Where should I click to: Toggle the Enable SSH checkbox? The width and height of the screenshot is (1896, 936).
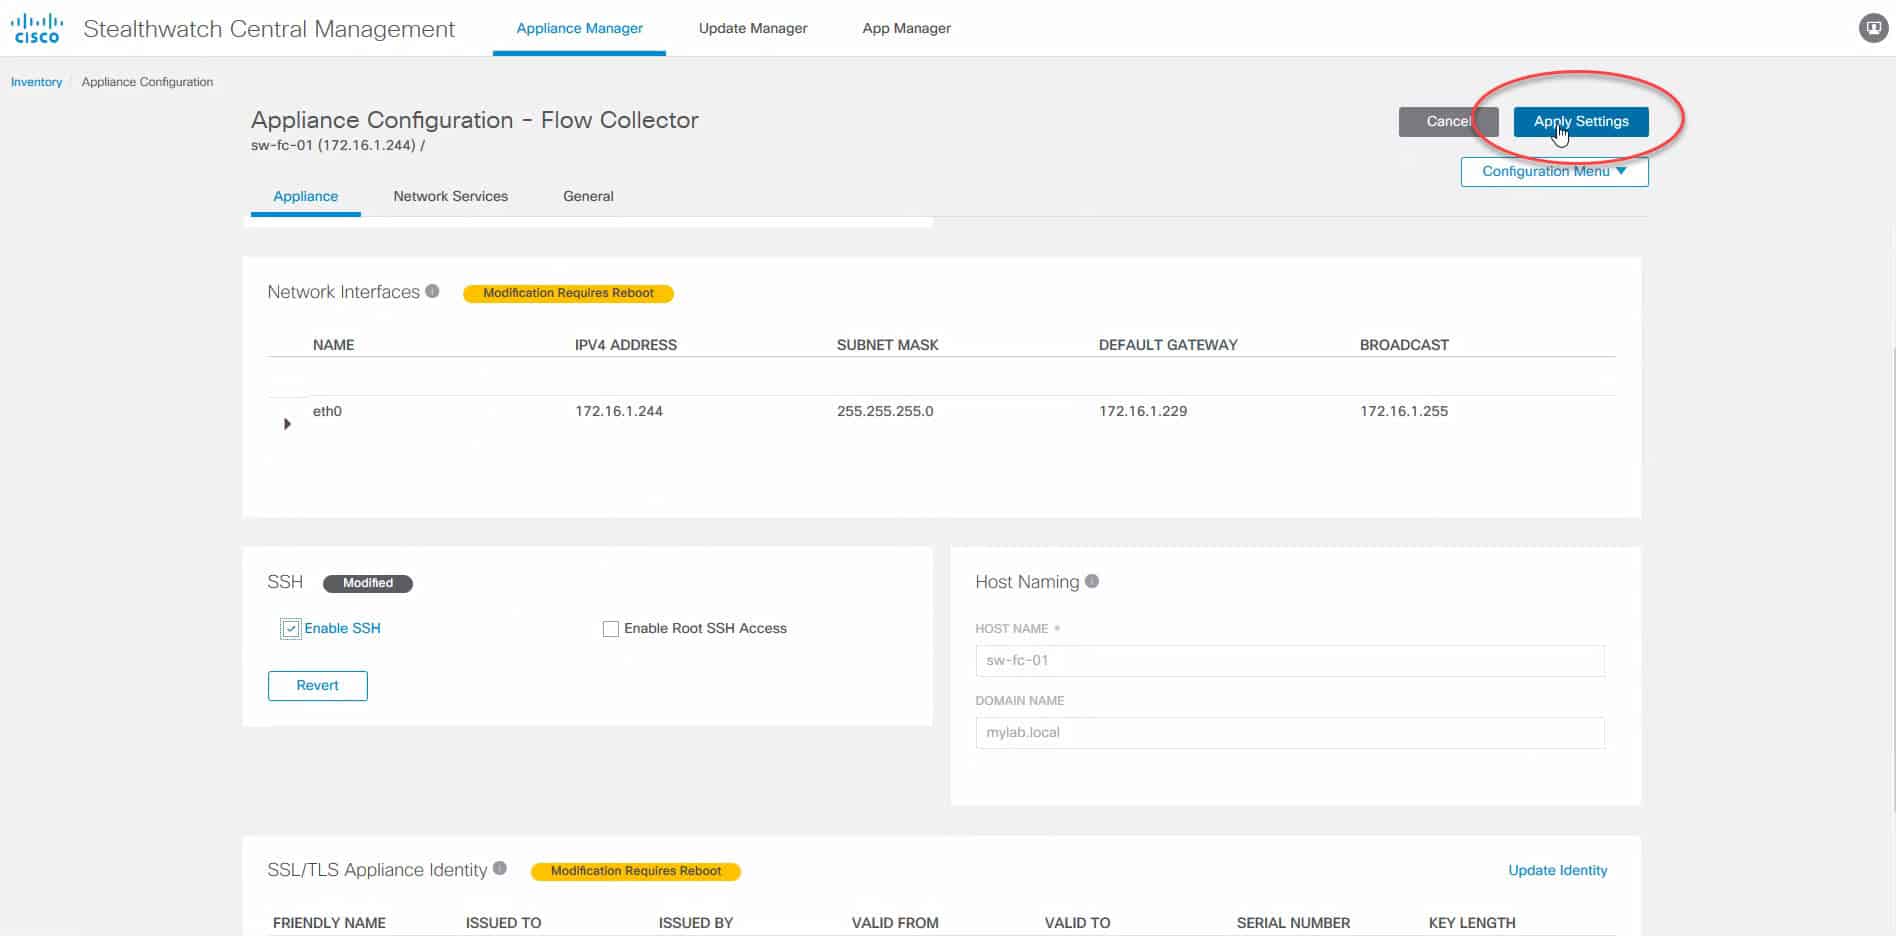click(291, 629)
